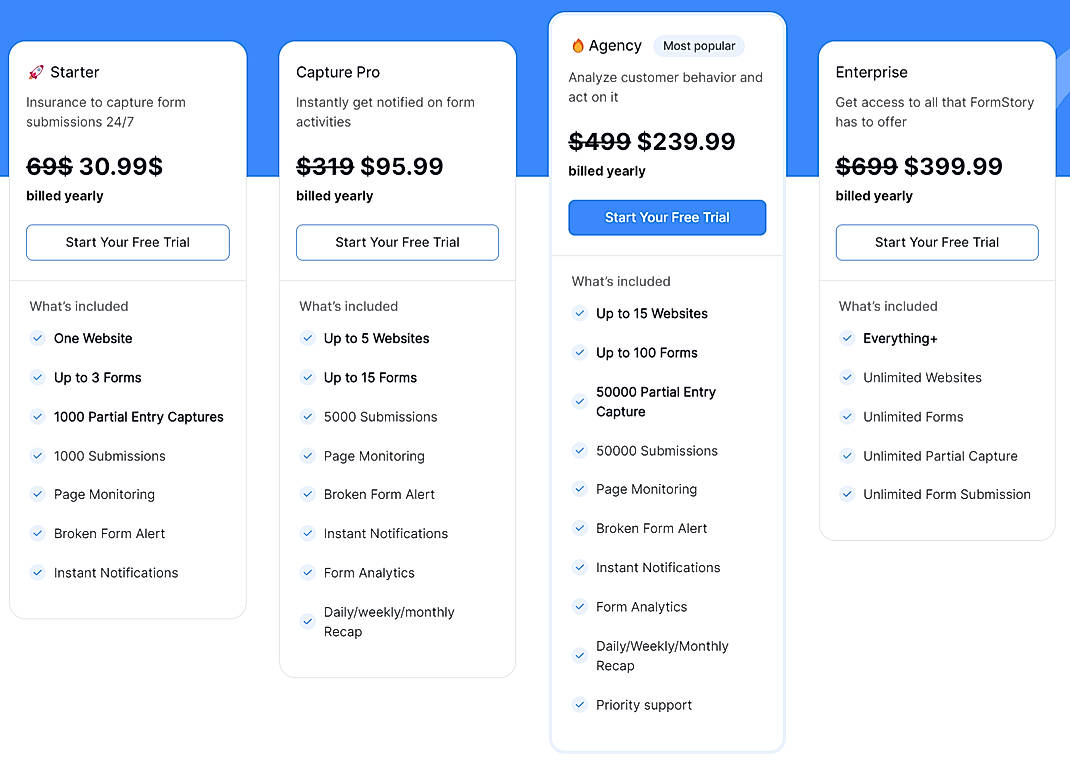This screenshot has height=765, width=1070.
Task: Select the Most popular badge
Action: [699, 46]
